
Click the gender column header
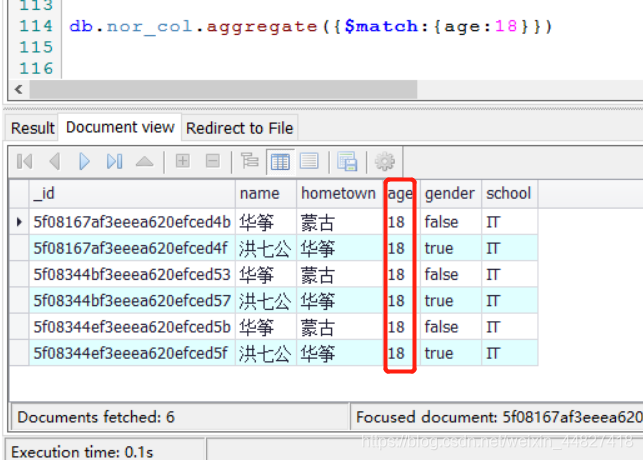[x=450, y=194]
